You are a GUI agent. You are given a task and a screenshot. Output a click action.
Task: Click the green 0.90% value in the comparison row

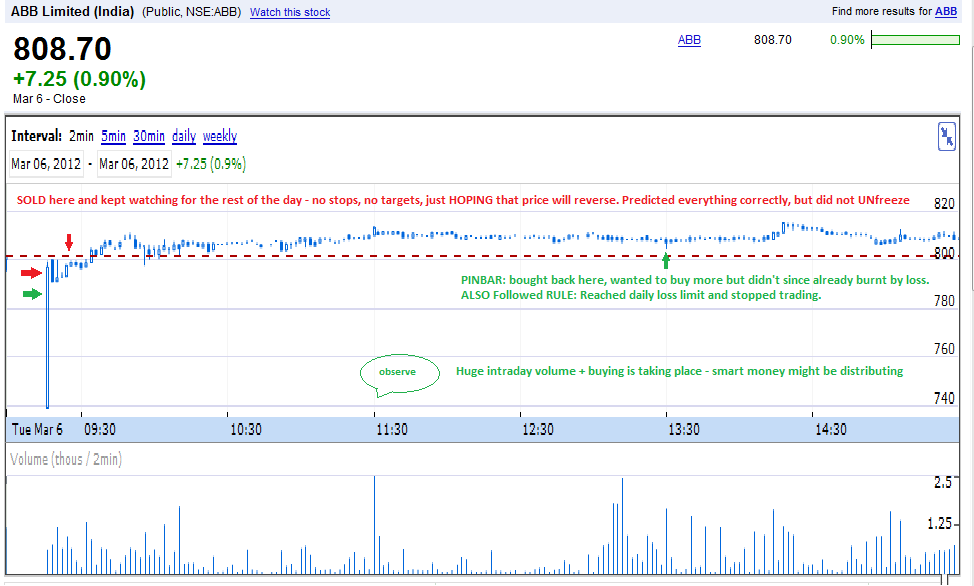pyautogui.click(x=847, y=40)
